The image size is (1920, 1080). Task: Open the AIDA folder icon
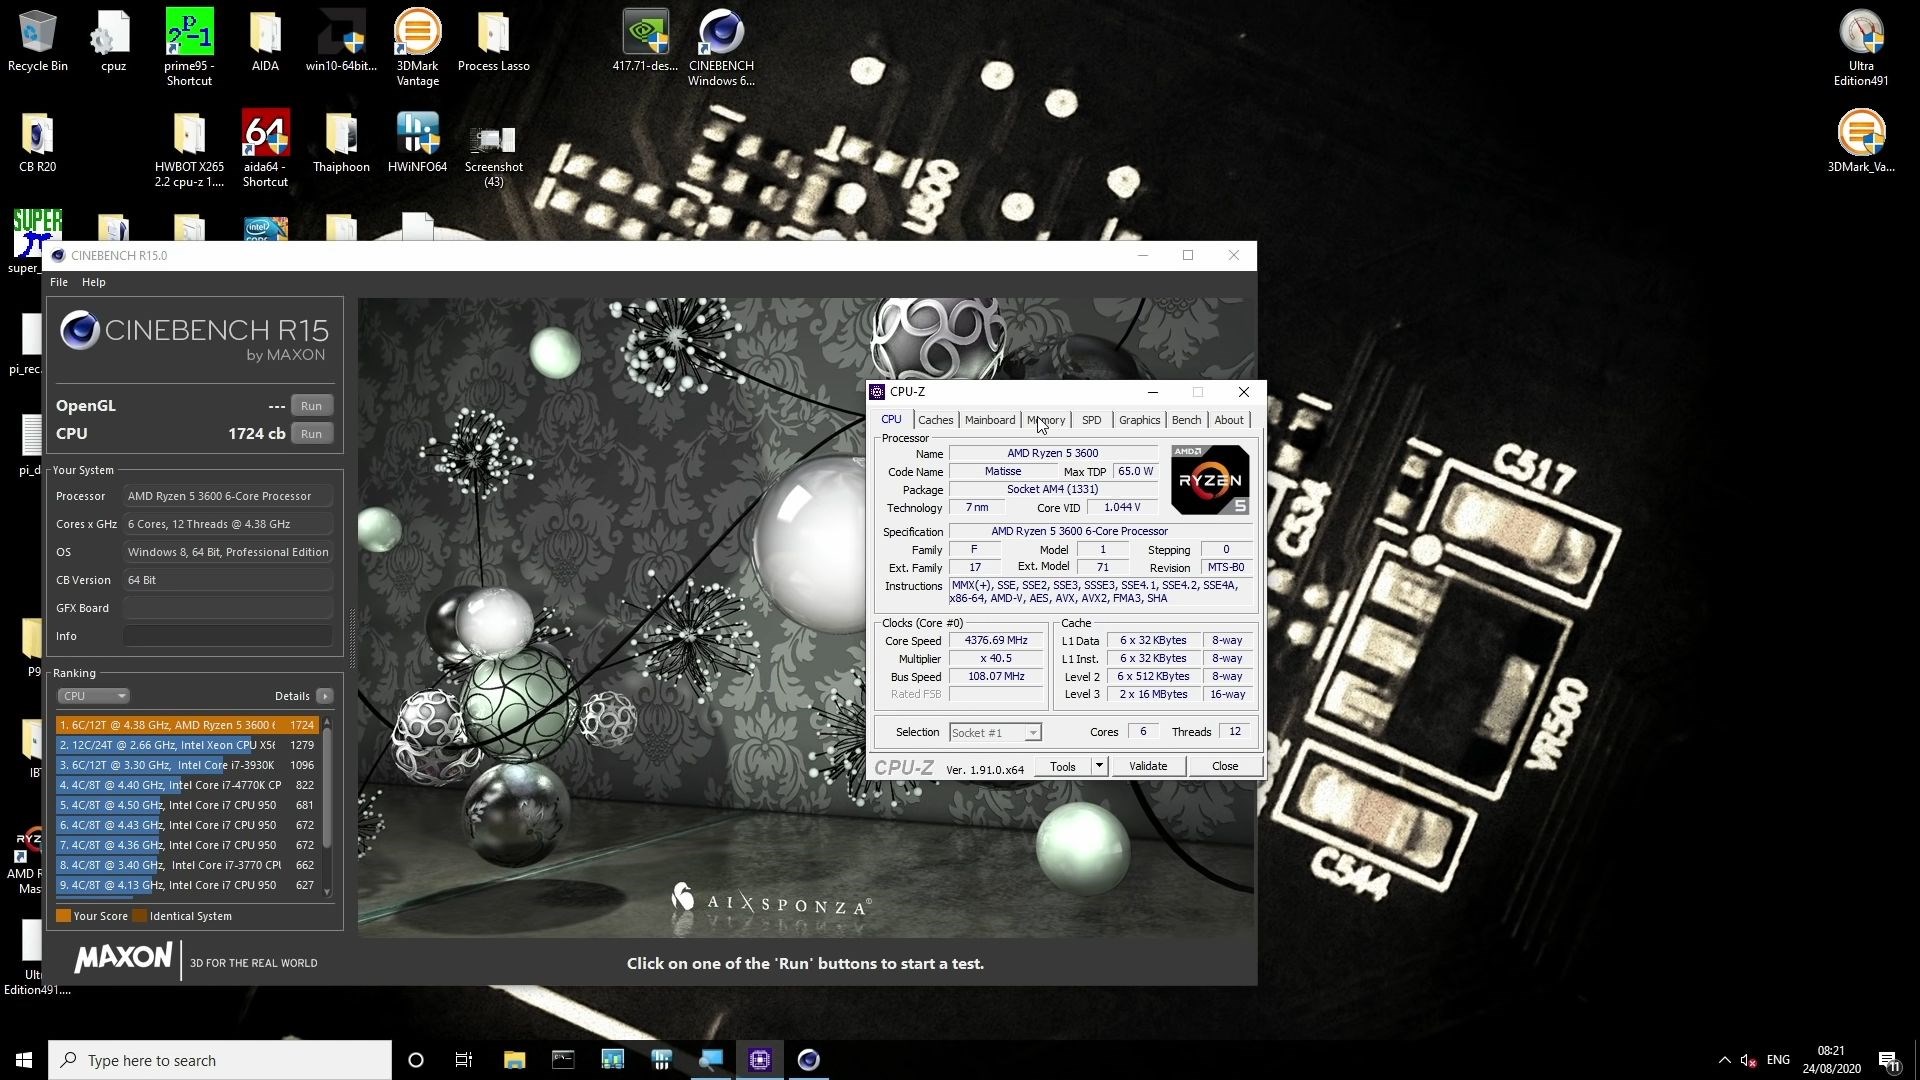click(265, 41)
